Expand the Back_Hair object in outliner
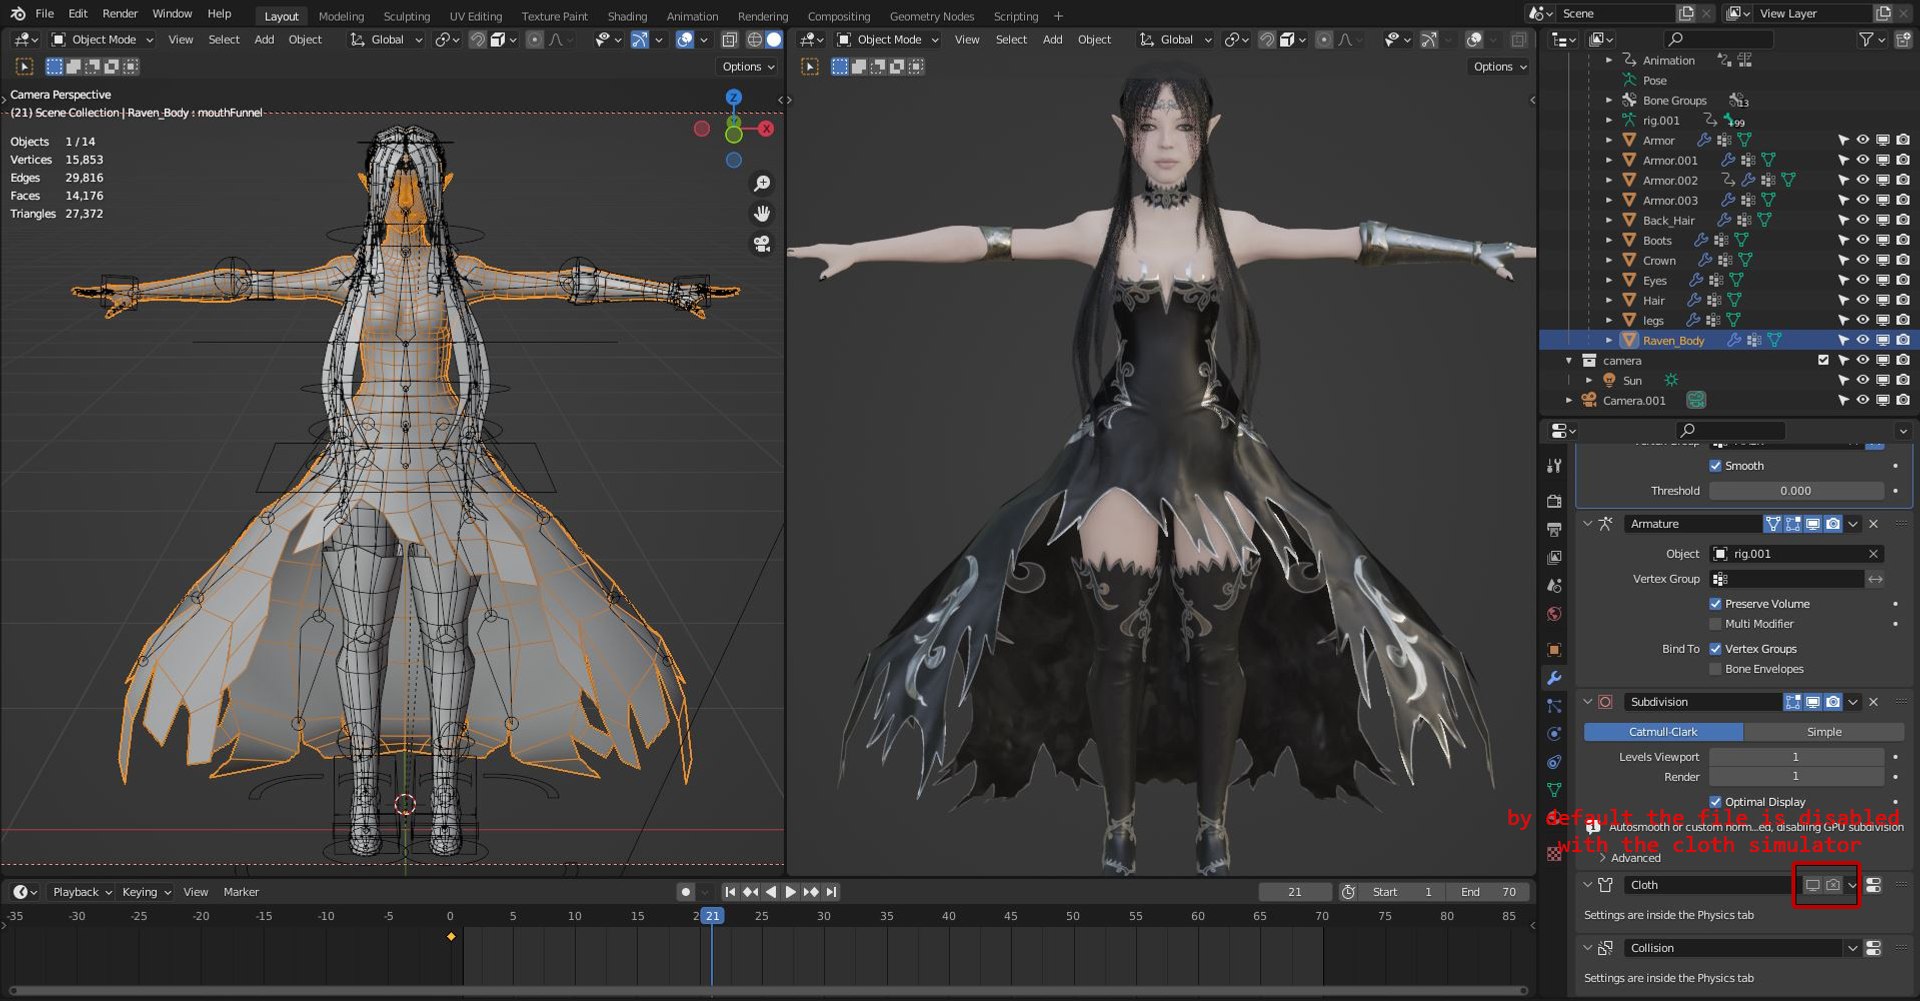The image size is (1920, 1001). tap(1609, 220)
